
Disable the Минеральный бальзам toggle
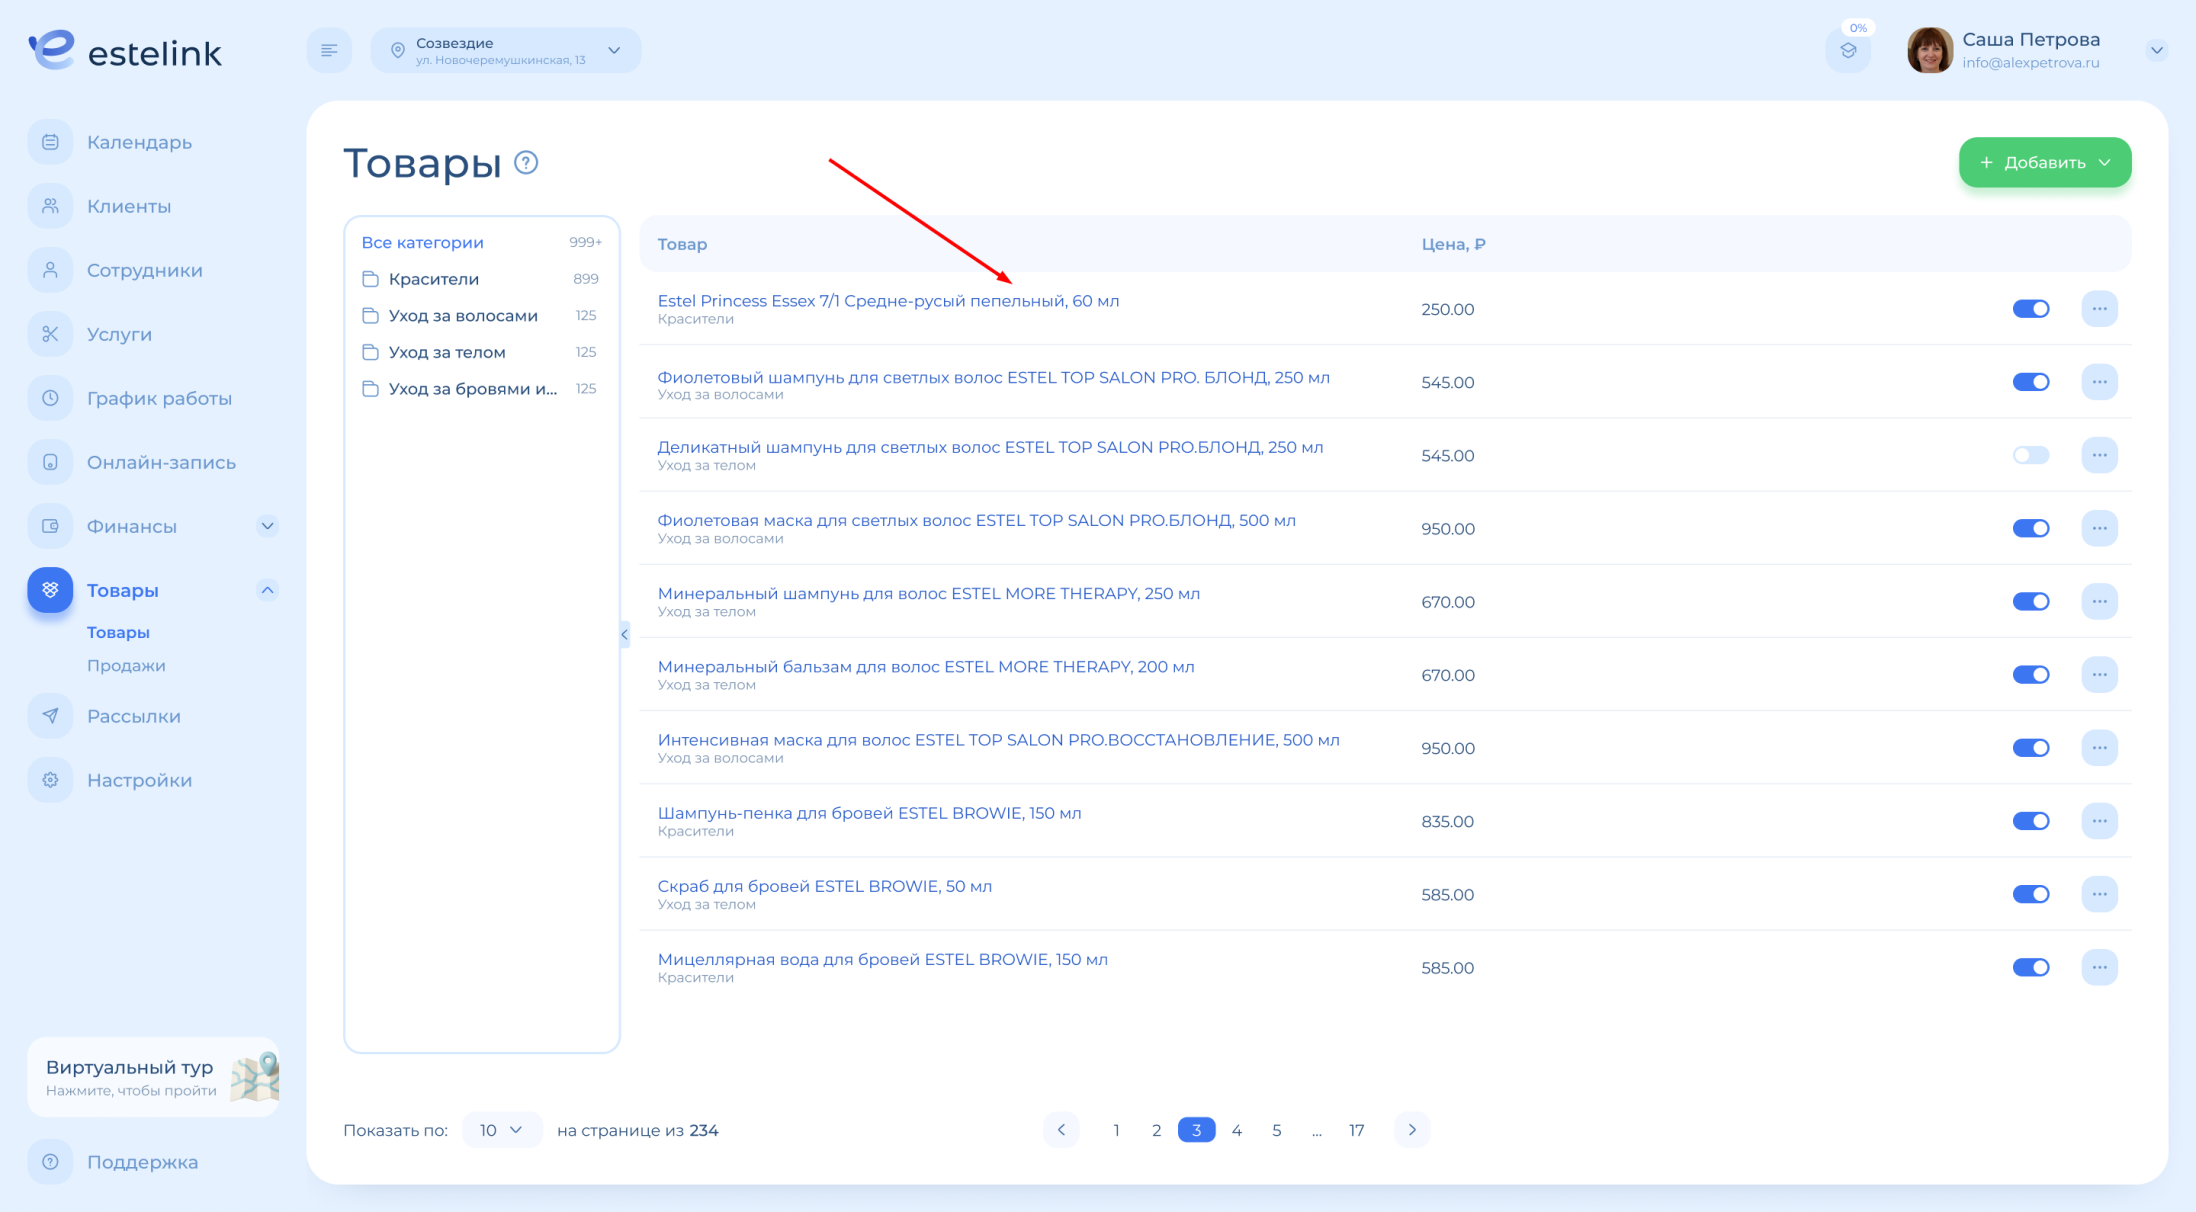click(x=2031, y=675)
